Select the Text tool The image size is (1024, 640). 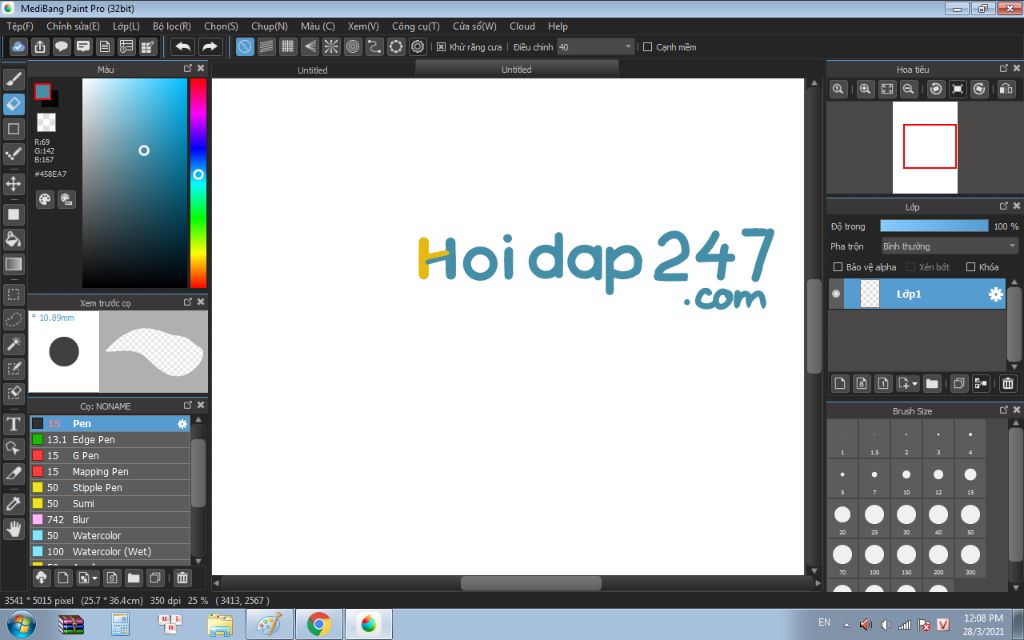(x=13, y=424)
